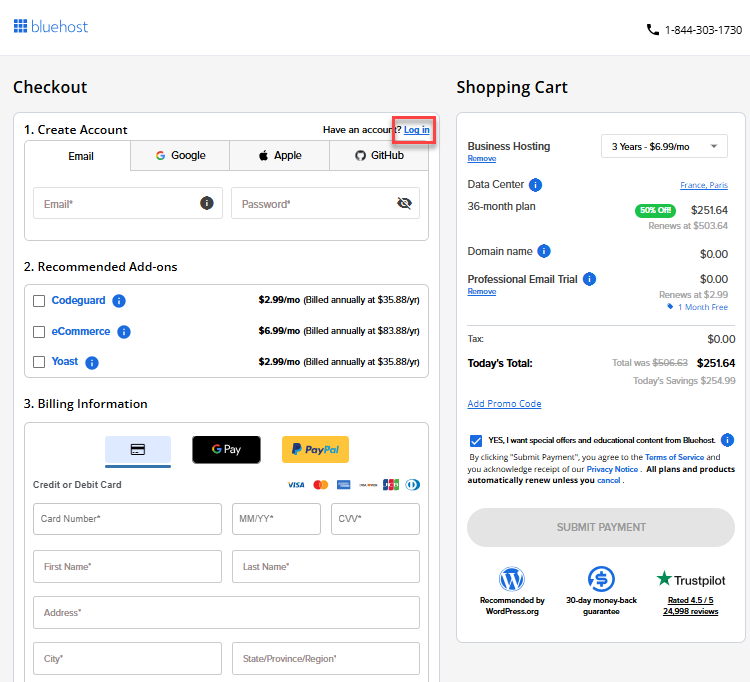This screenshot has height=682, width=750.
Task: Click the Professional Email Trial info icon
Action: coord(589,279)
